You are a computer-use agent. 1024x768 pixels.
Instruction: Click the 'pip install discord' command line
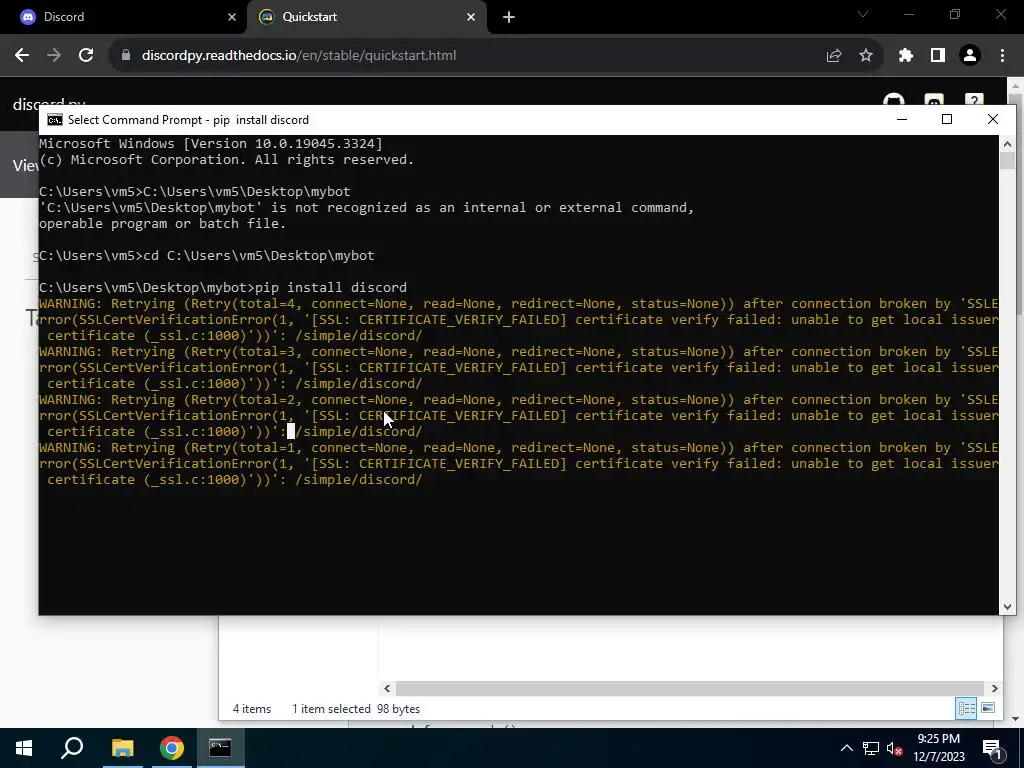(x=223, y=287)
